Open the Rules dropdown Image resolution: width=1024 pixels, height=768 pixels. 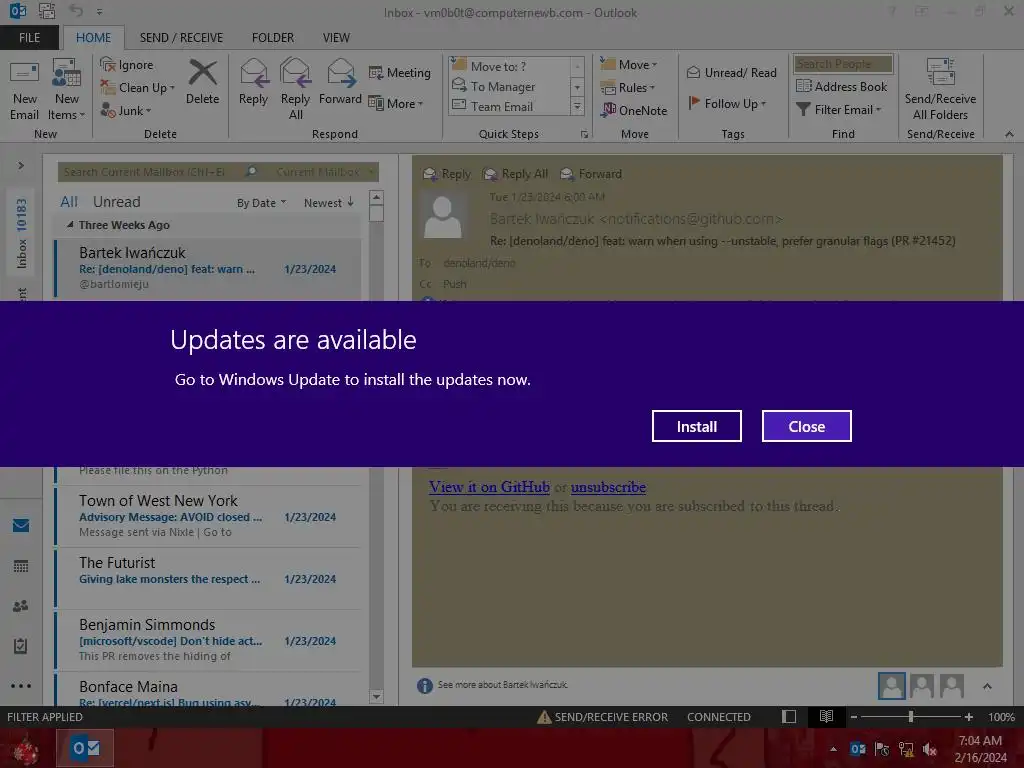coord(628,88)
